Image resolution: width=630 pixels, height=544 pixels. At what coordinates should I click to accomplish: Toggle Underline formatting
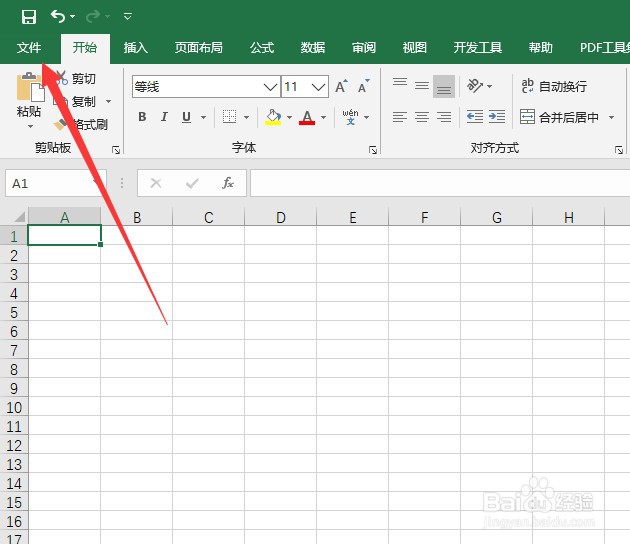click(186, 117)
